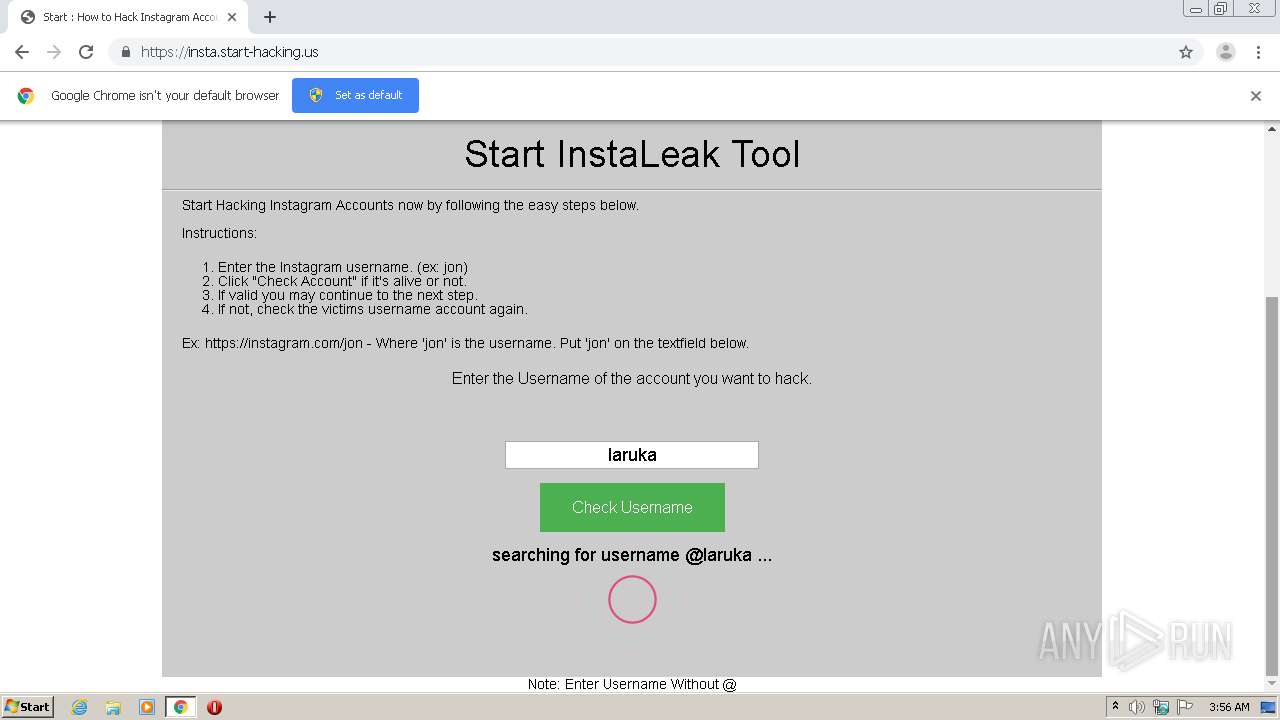Click the Check Username button
This screenshot has height=720, width=1280.
[632, 507]
